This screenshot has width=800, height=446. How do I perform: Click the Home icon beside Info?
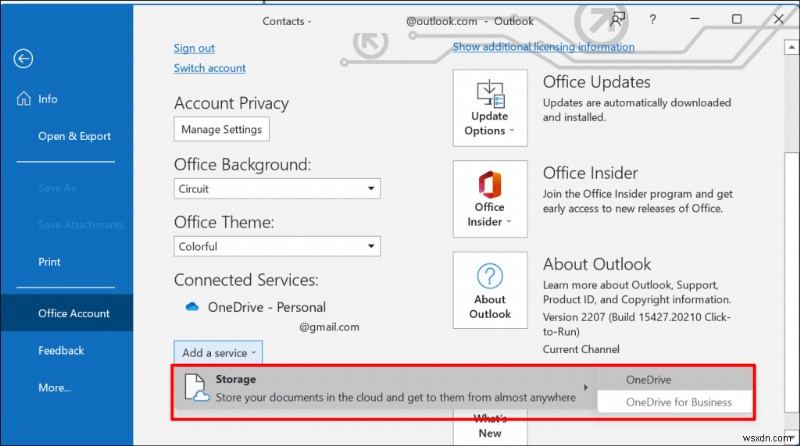coord(23,98)
